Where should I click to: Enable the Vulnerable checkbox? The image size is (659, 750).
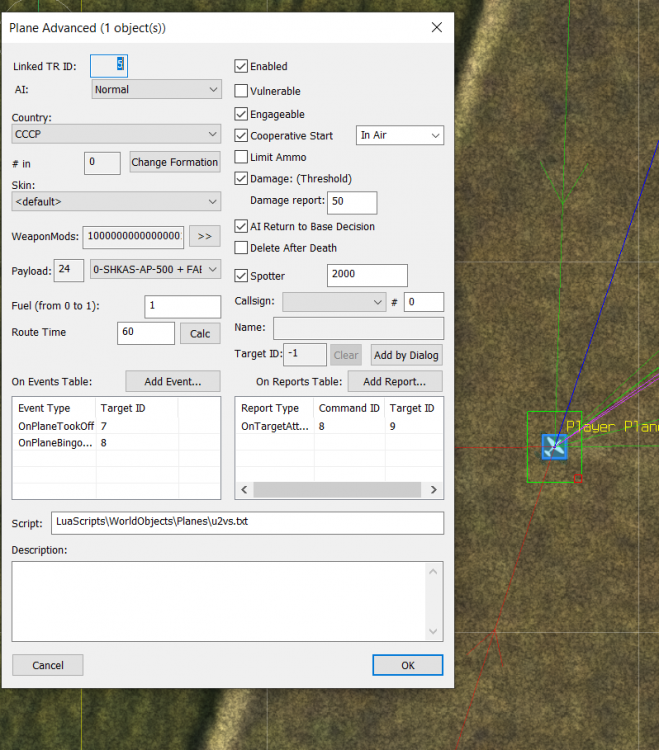(241, 91)
